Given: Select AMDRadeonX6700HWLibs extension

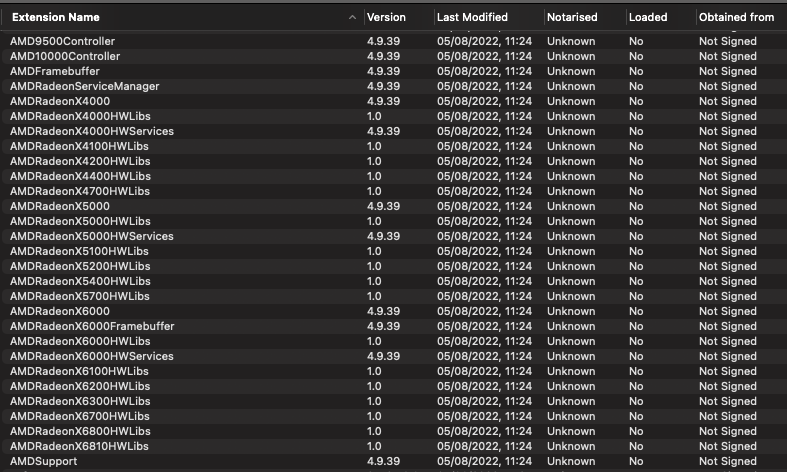Looking at the screenshot, I should point(394,416).
